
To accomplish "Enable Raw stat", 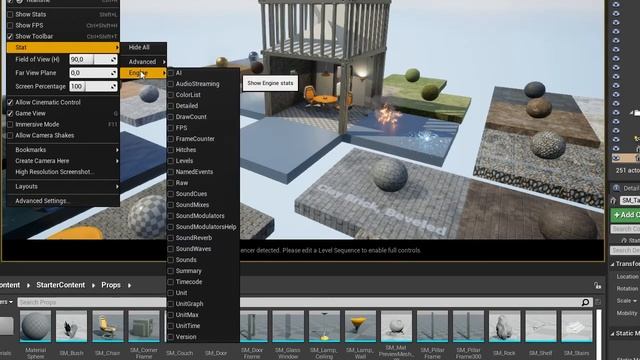I will tap(171, 183).
